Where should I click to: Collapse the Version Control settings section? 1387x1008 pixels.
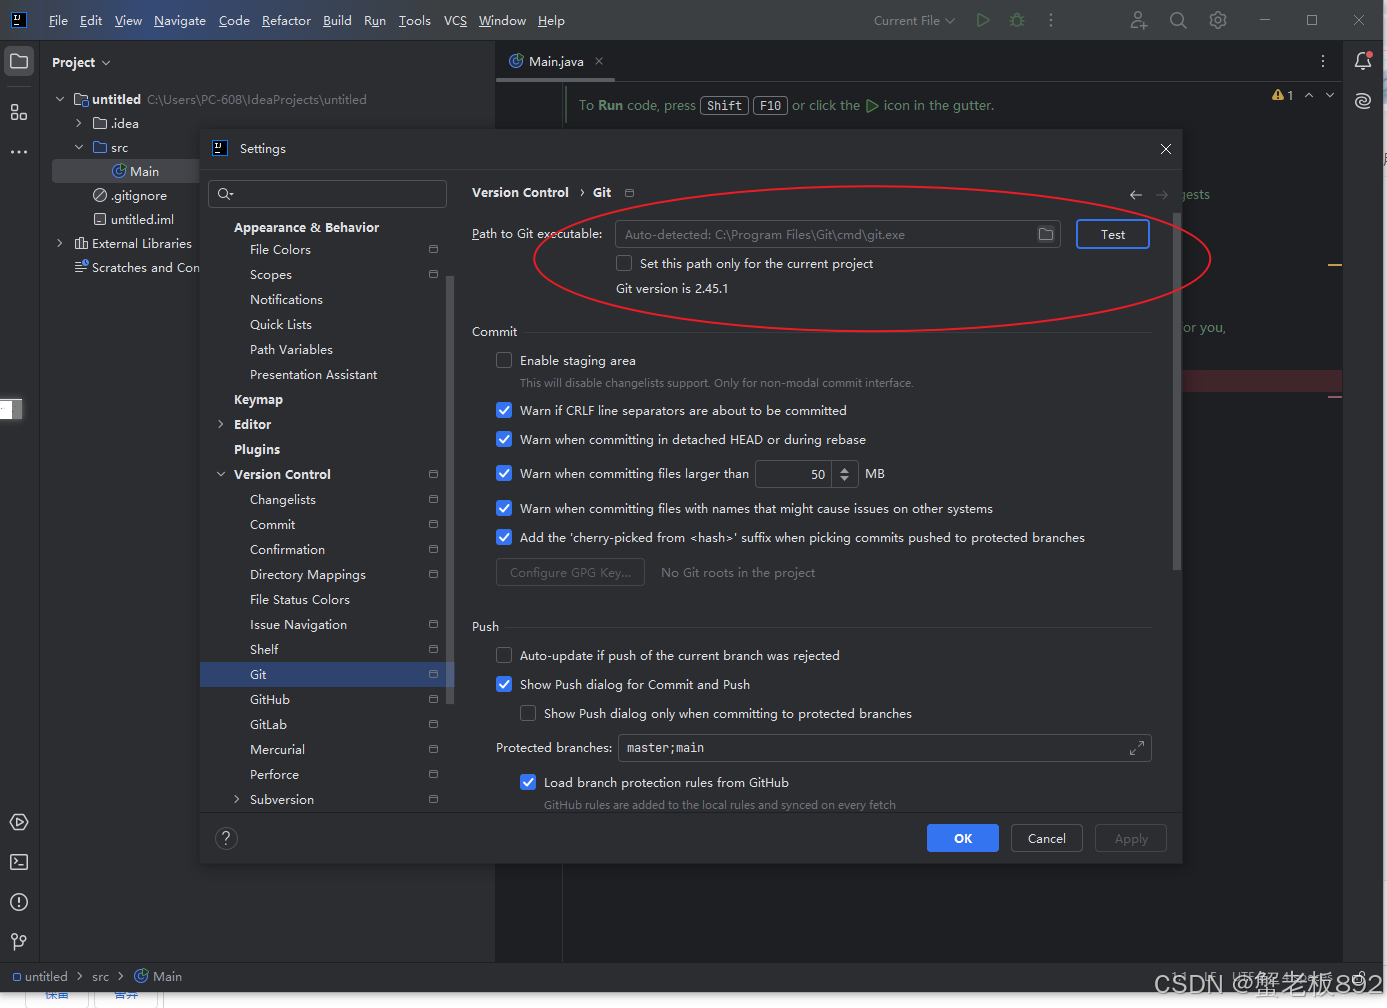pyautogui.click(x=221, y=474)
